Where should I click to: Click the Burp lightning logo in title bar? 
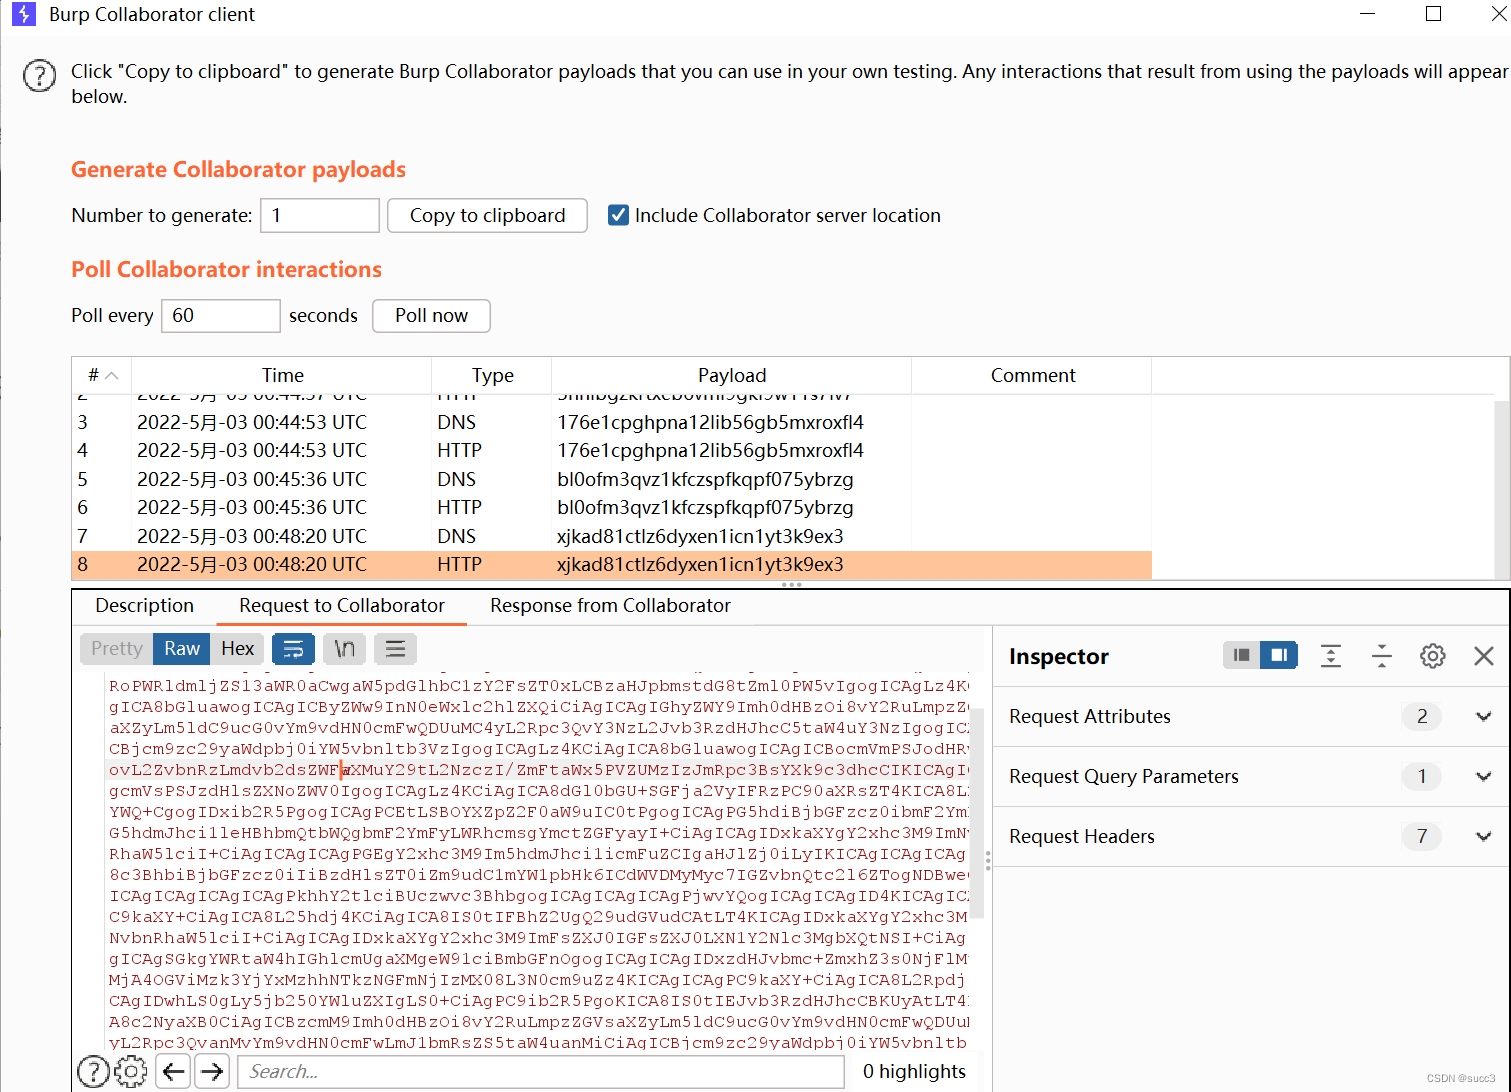pos(24,14)
